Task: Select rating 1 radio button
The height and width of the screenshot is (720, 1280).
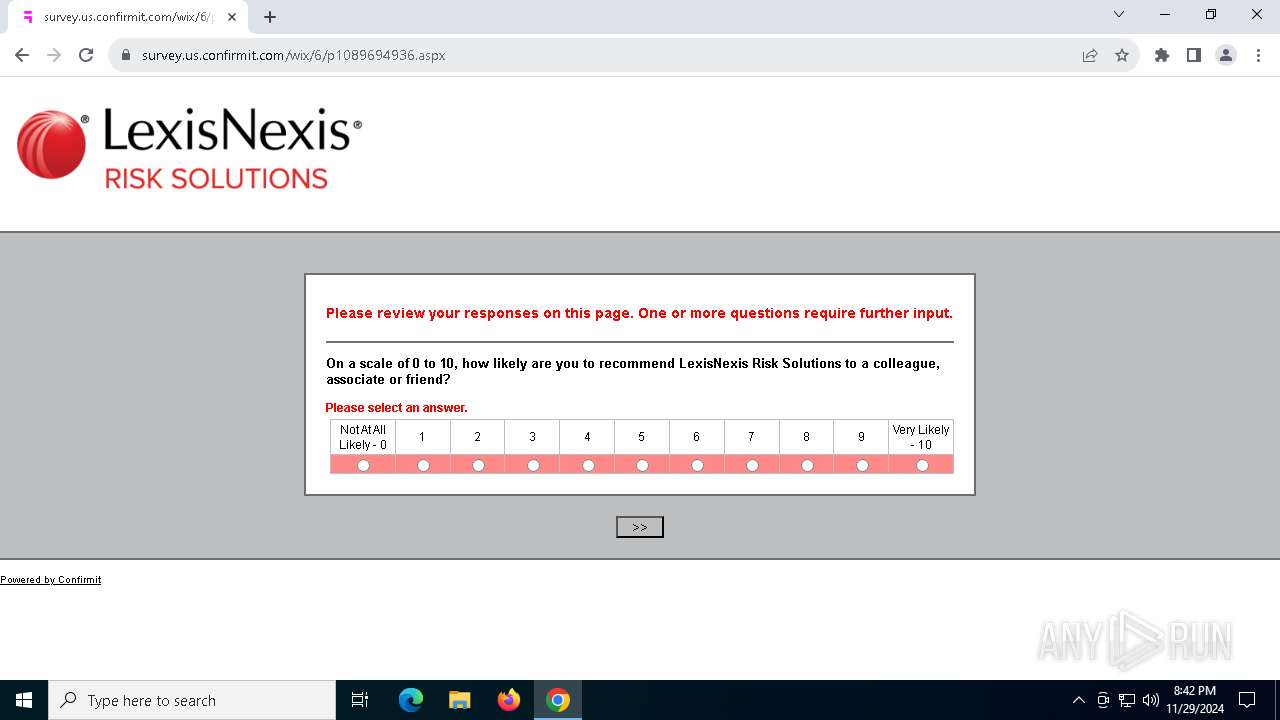Action: click(x=423, y=466)
